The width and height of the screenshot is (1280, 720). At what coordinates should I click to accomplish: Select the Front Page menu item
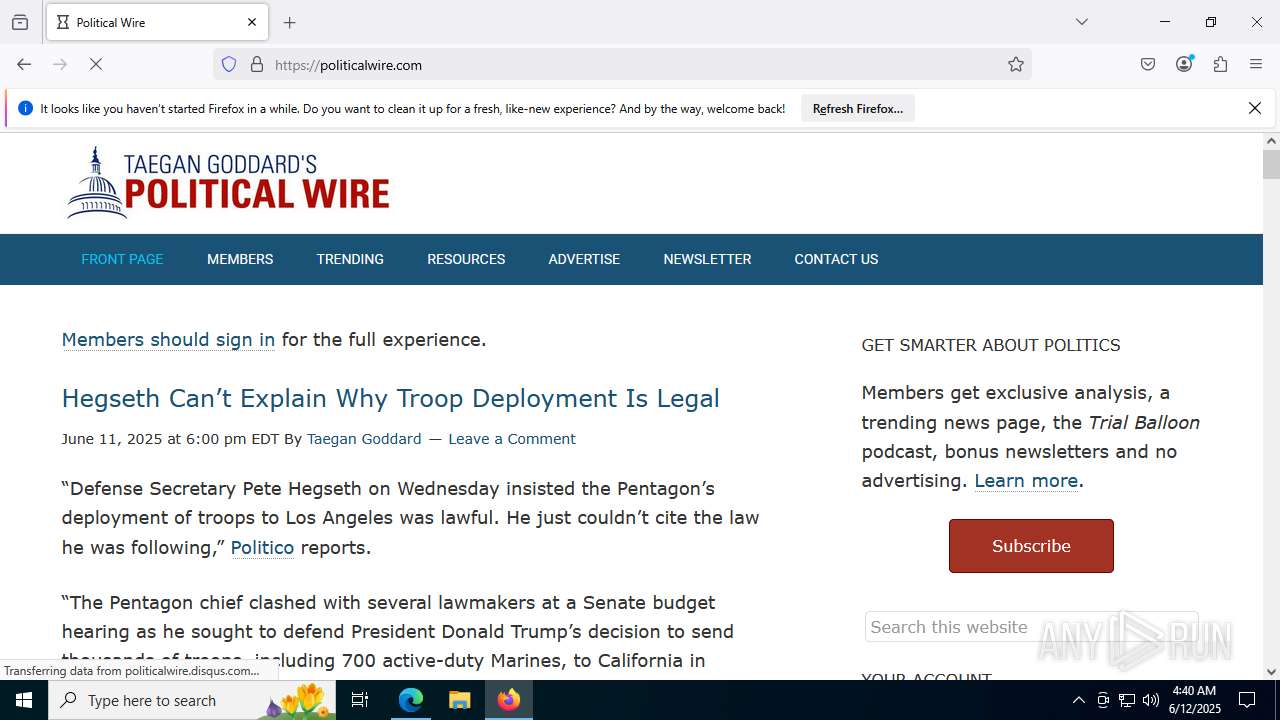pos(122,259)
